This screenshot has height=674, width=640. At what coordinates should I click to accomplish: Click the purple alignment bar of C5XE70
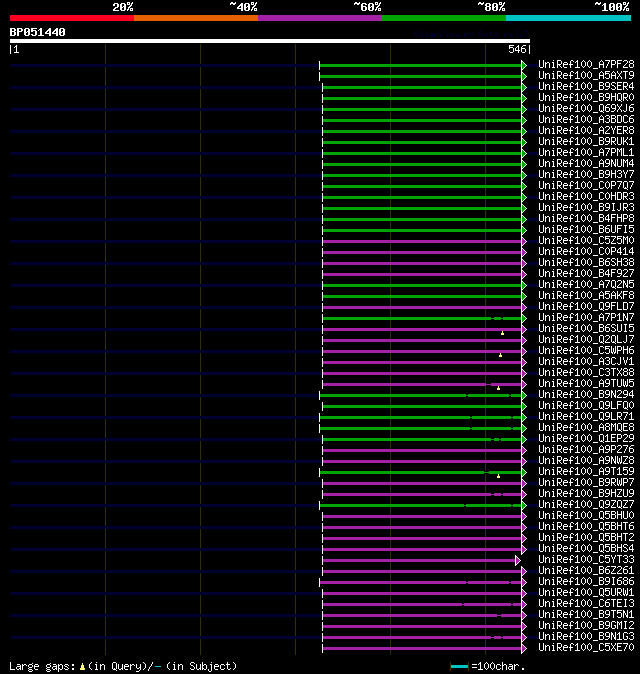(422, 649)
